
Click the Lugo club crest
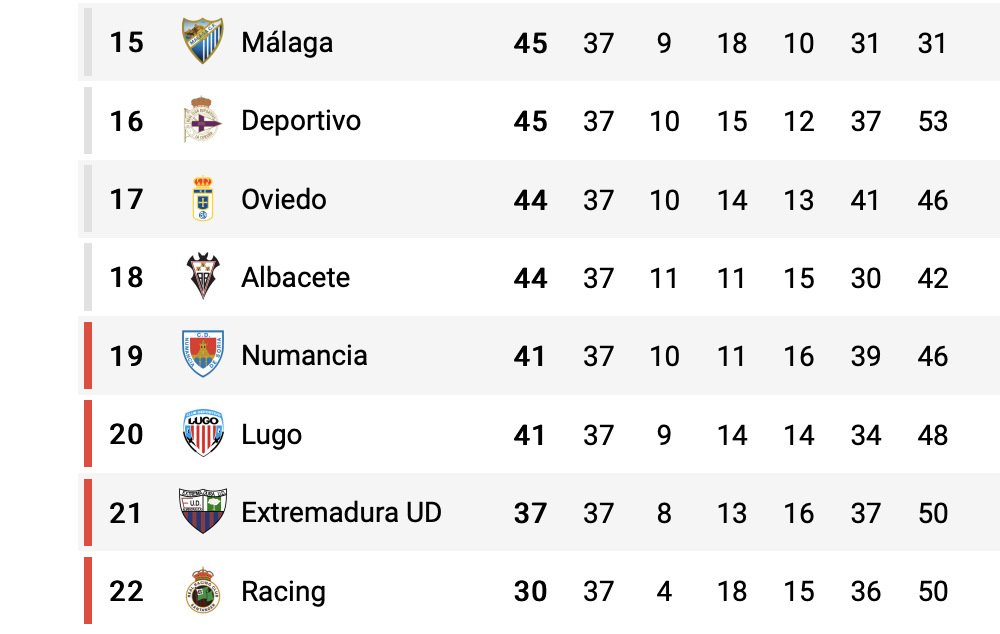point(203,433)
